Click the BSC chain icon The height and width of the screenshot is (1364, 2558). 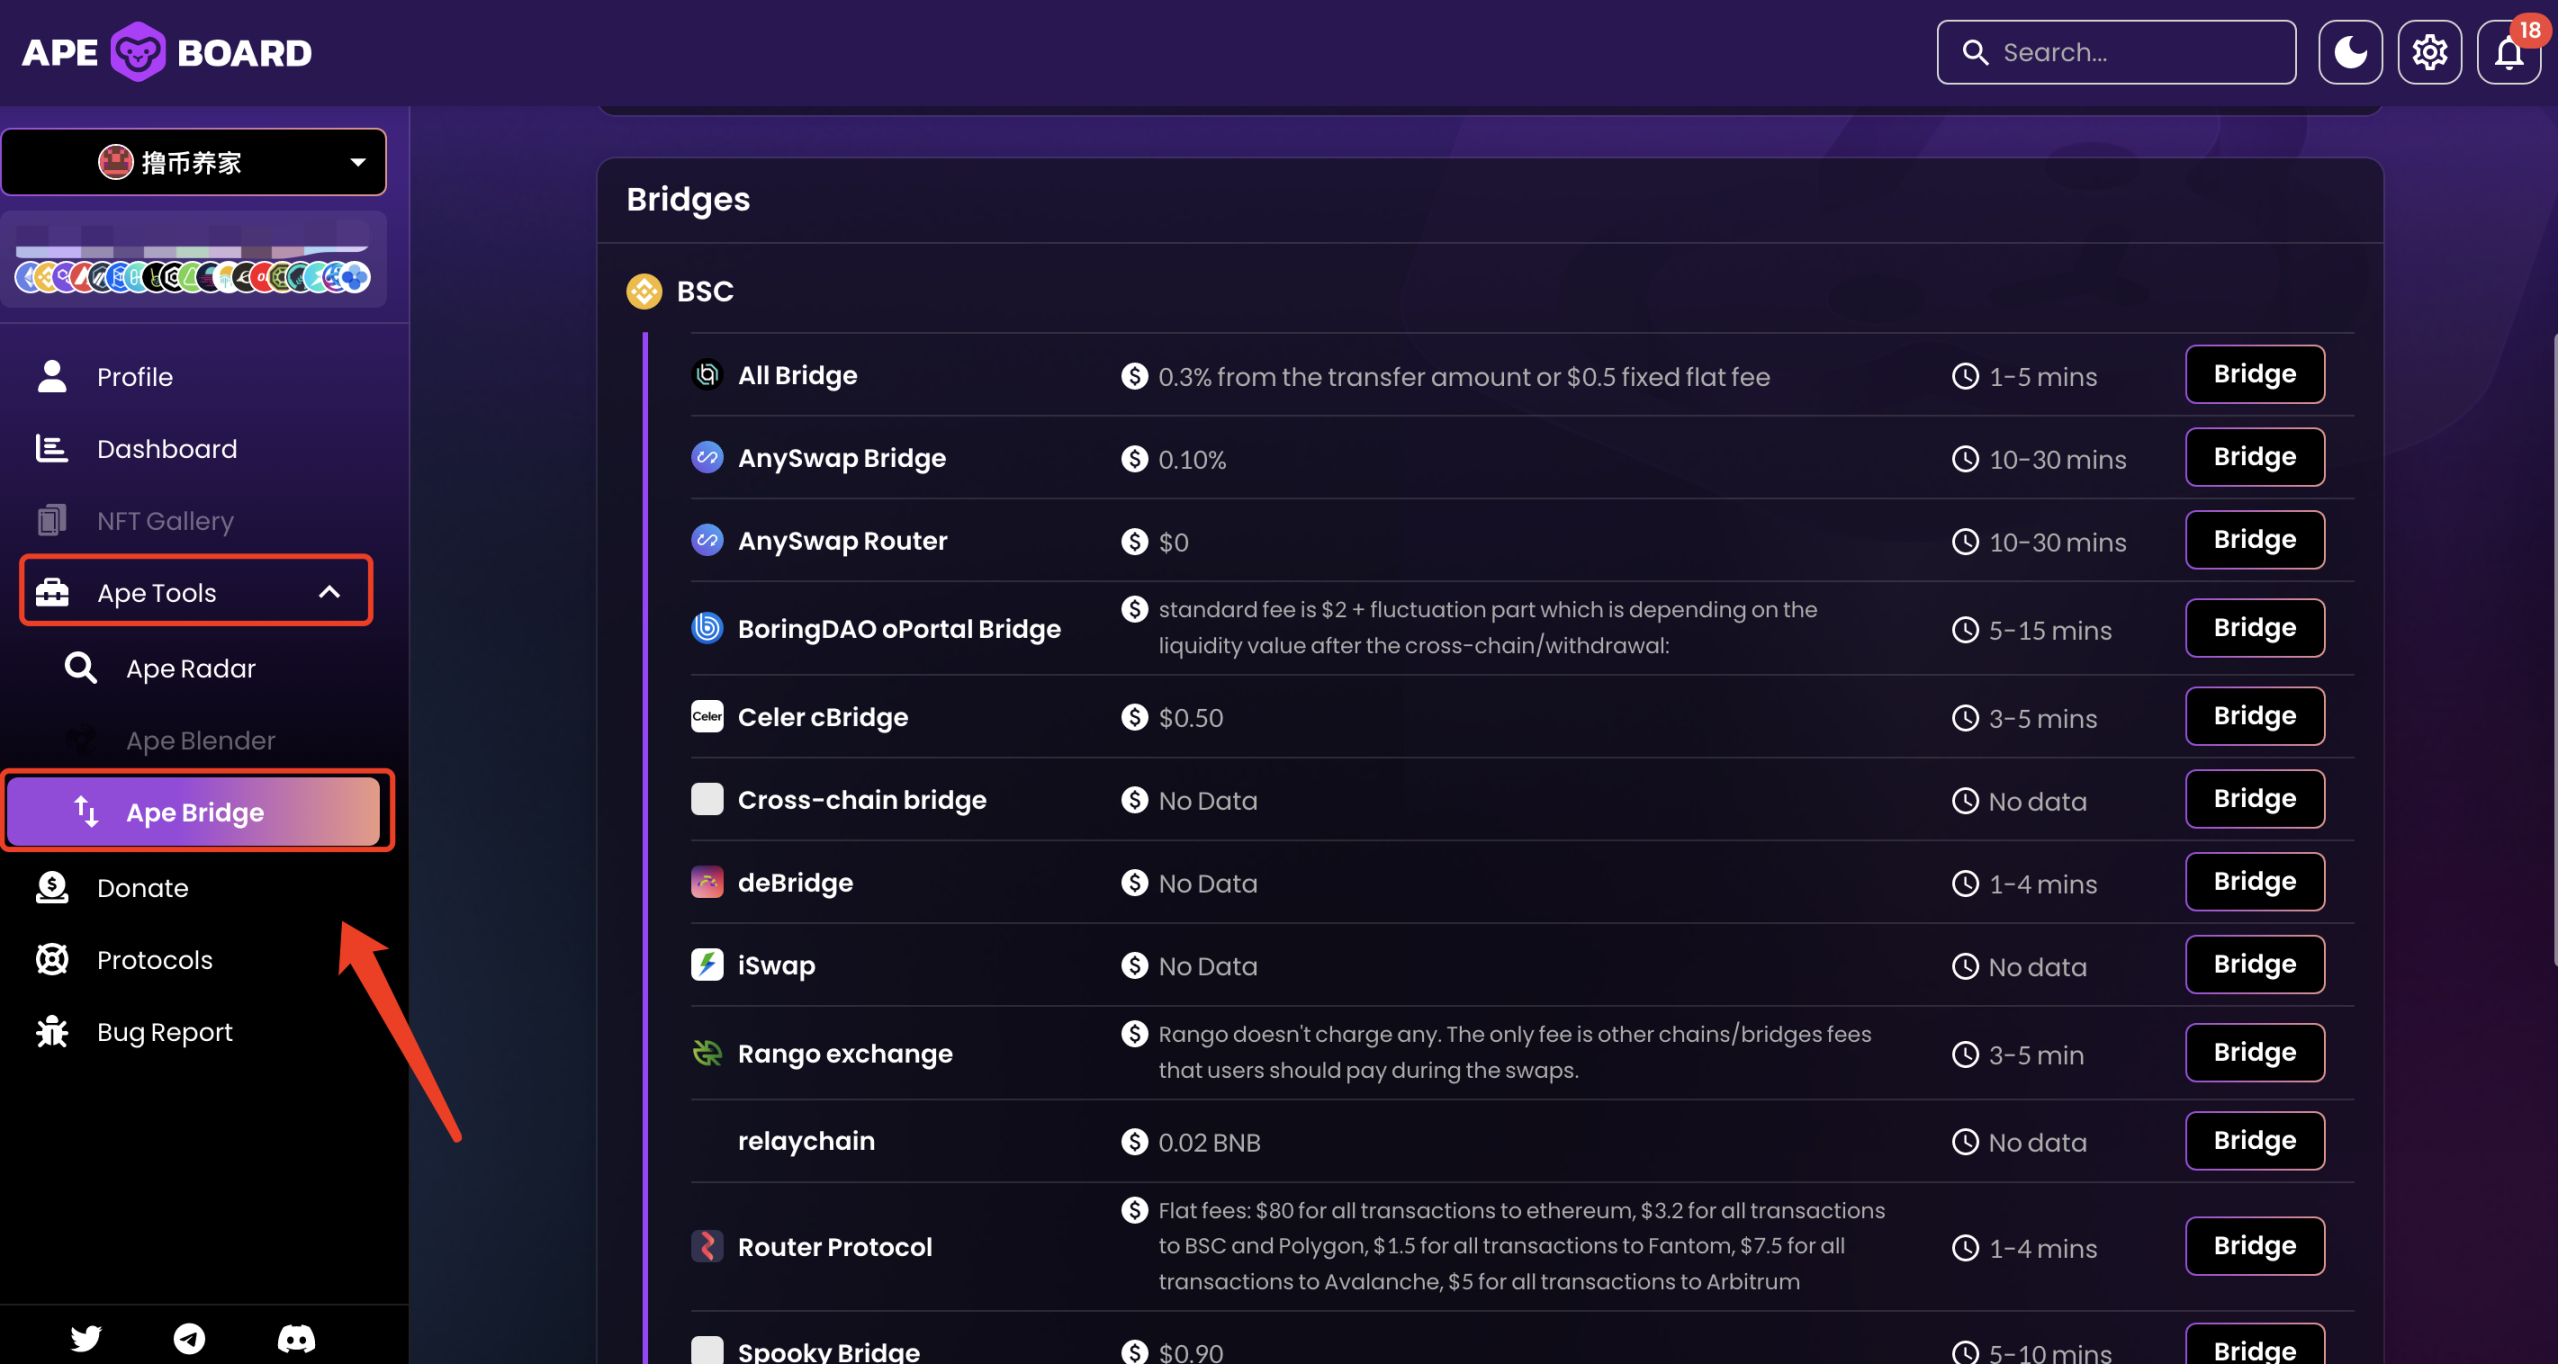point(644,291)
